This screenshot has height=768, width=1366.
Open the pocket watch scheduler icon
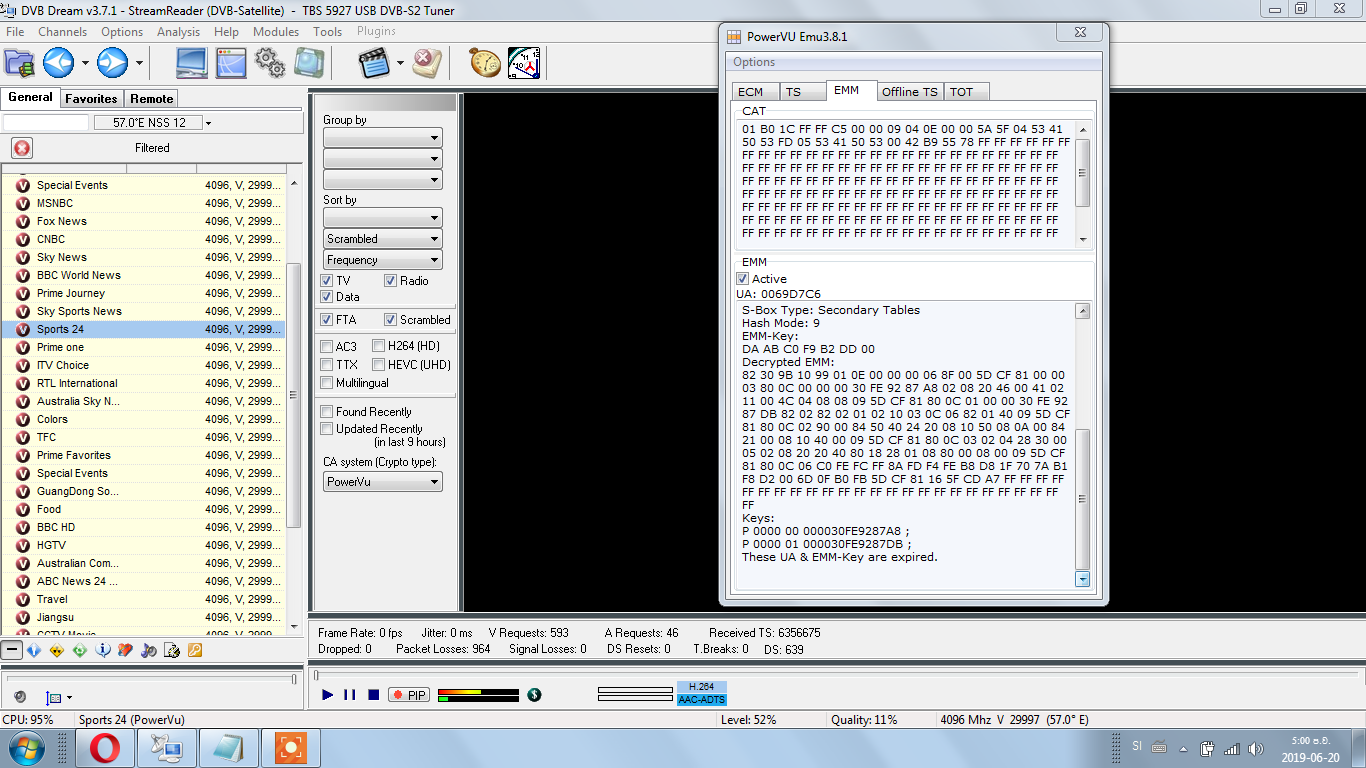[x=485, y=63]
